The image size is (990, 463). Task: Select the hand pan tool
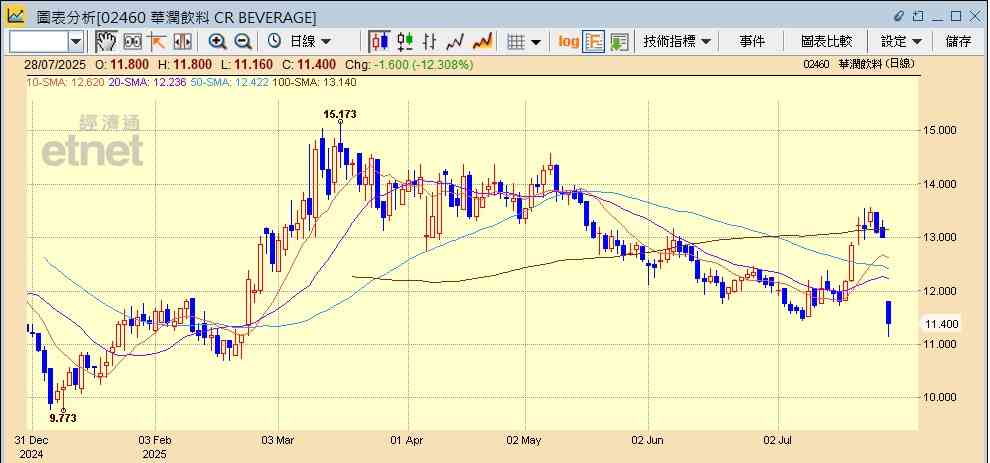107,42
